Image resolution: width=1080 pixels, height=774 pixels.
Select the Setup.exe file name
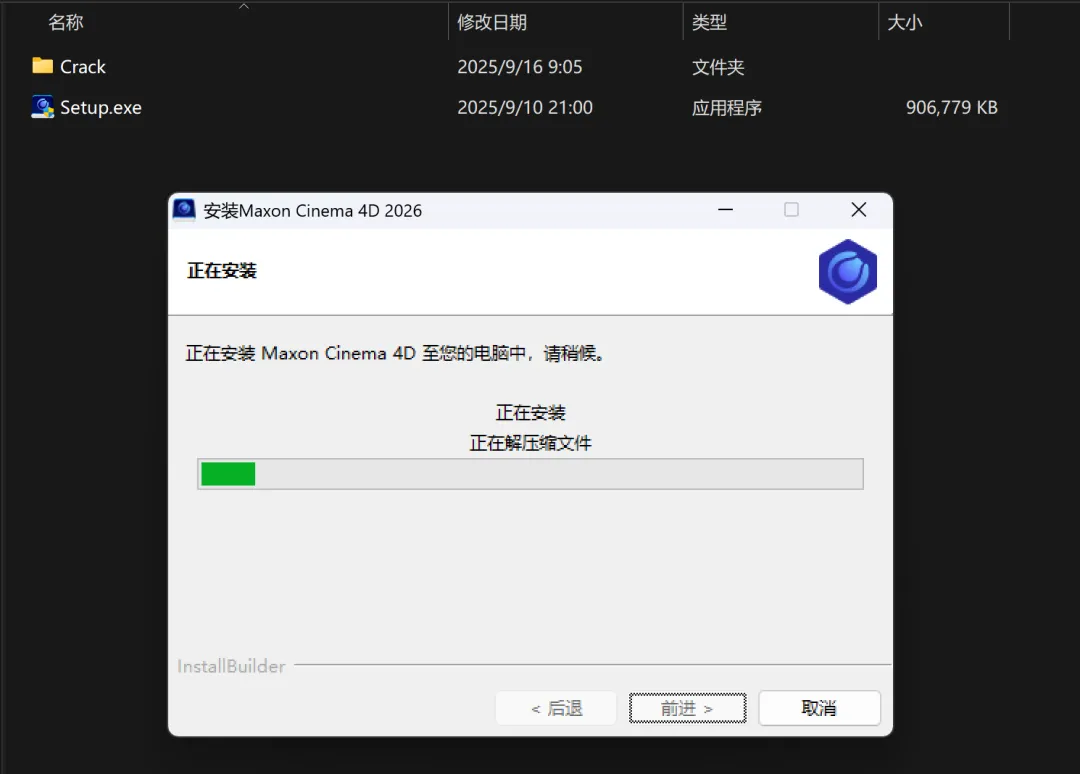coord(101,107)
